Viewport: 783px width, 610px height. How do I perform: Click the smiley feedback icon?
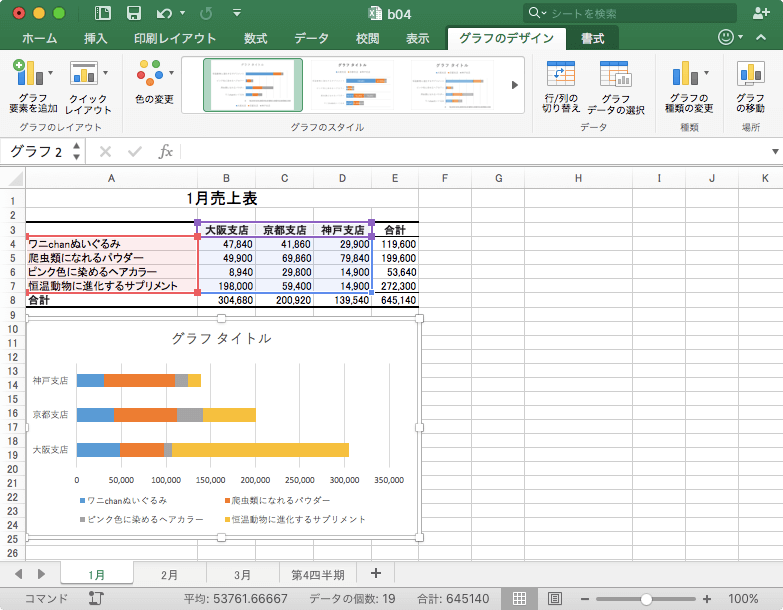[726, 36]
